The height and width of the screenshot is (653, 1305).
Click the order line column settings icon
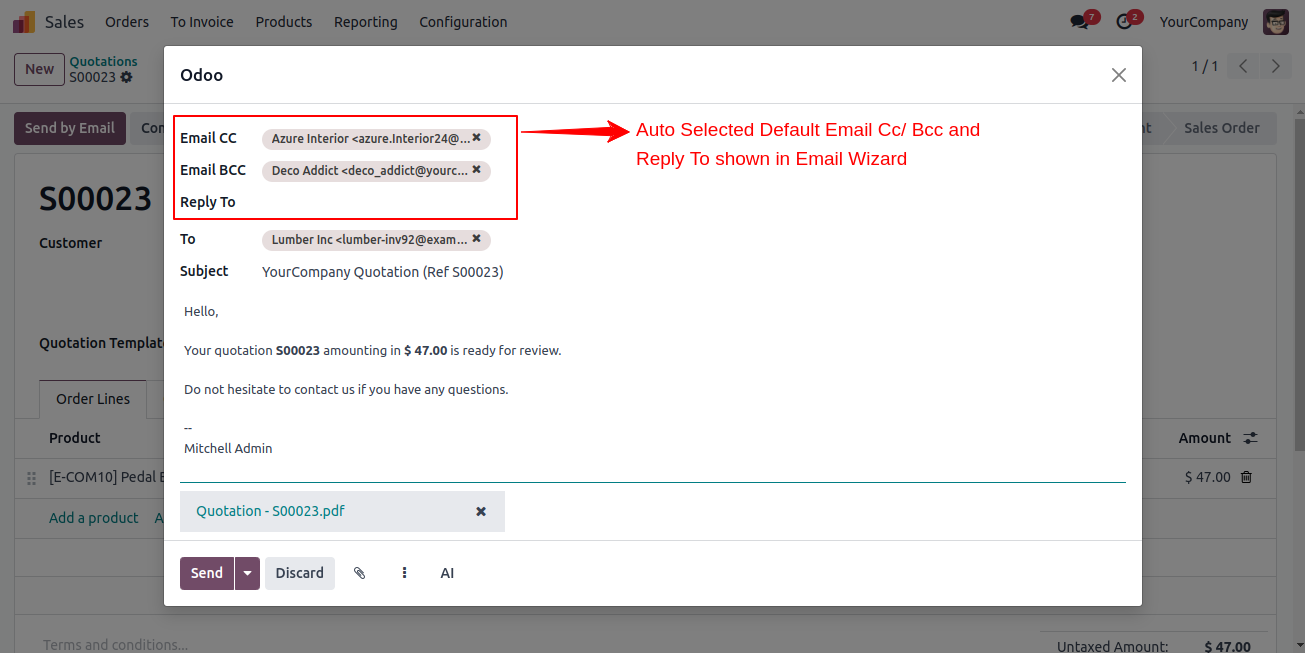tap(1251, 438)
